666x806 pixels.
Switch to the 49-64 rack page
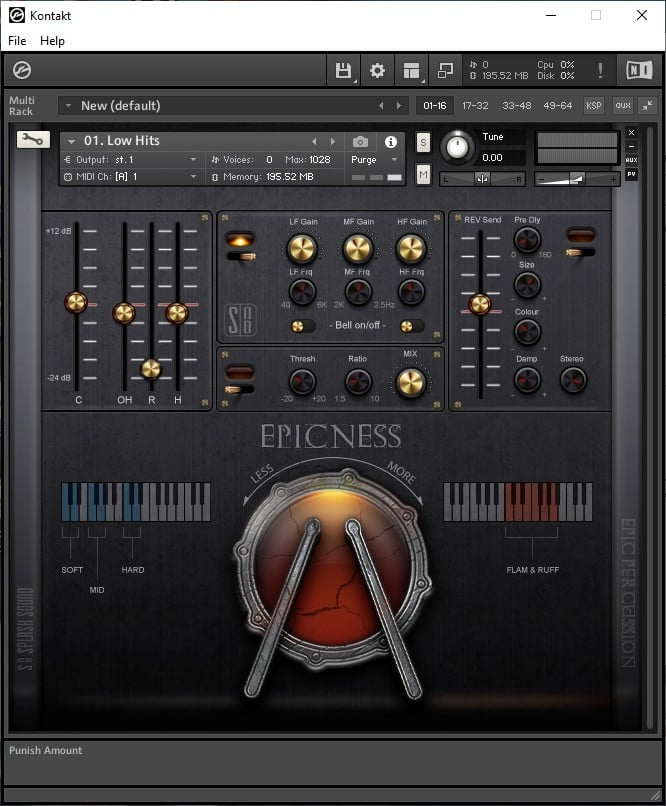tap(558, 105)
